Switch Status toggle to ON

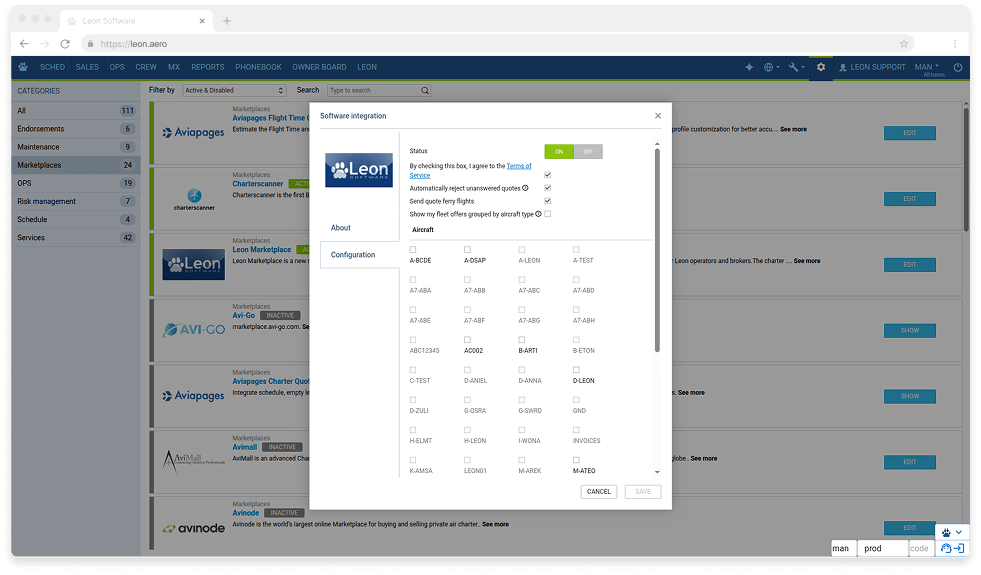coord(559,151)
